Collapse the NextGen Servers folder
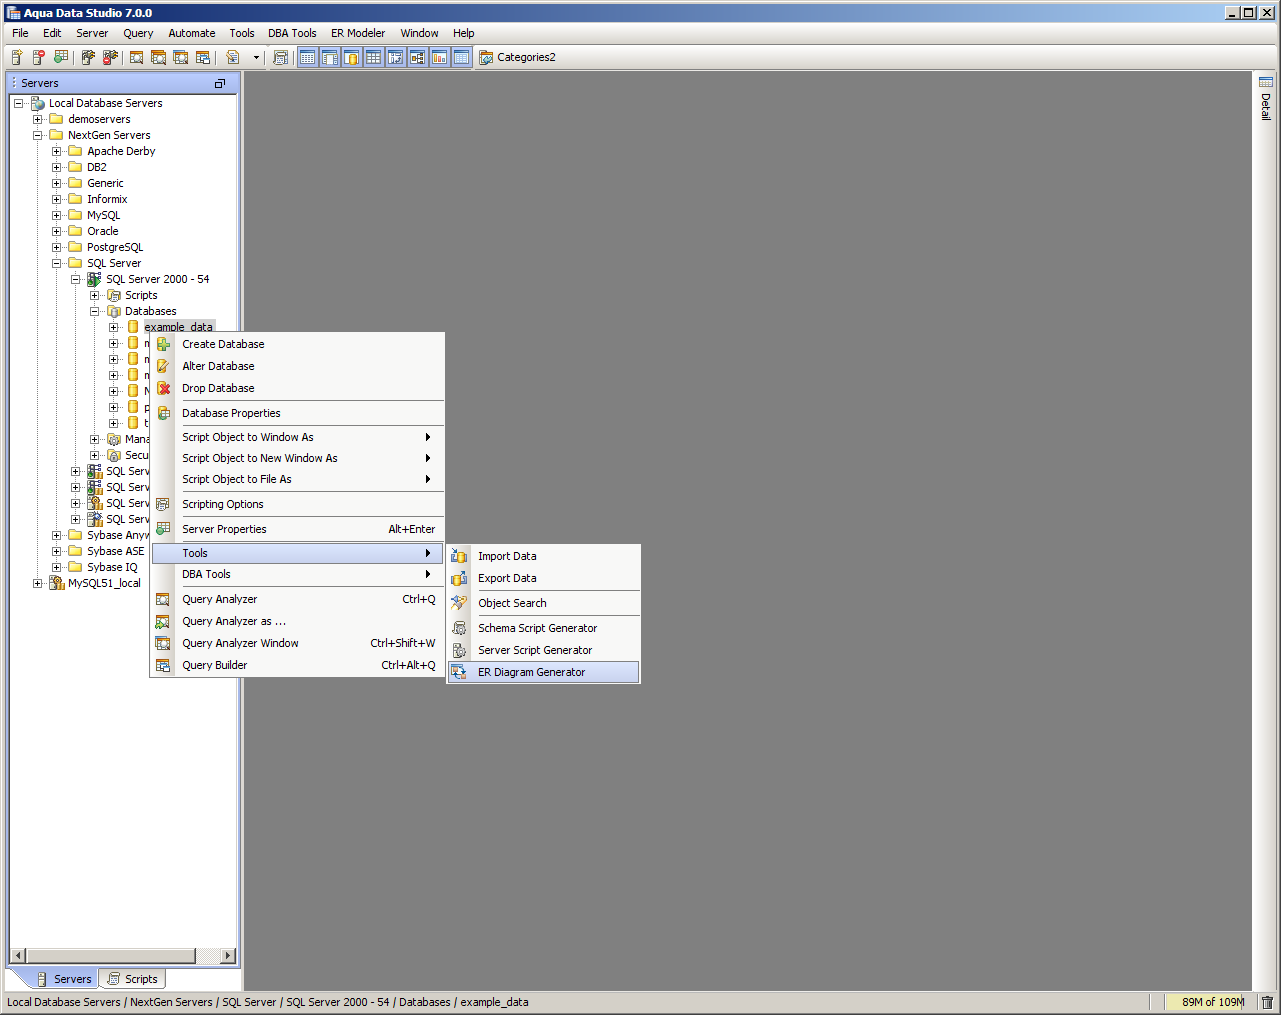 37,135
